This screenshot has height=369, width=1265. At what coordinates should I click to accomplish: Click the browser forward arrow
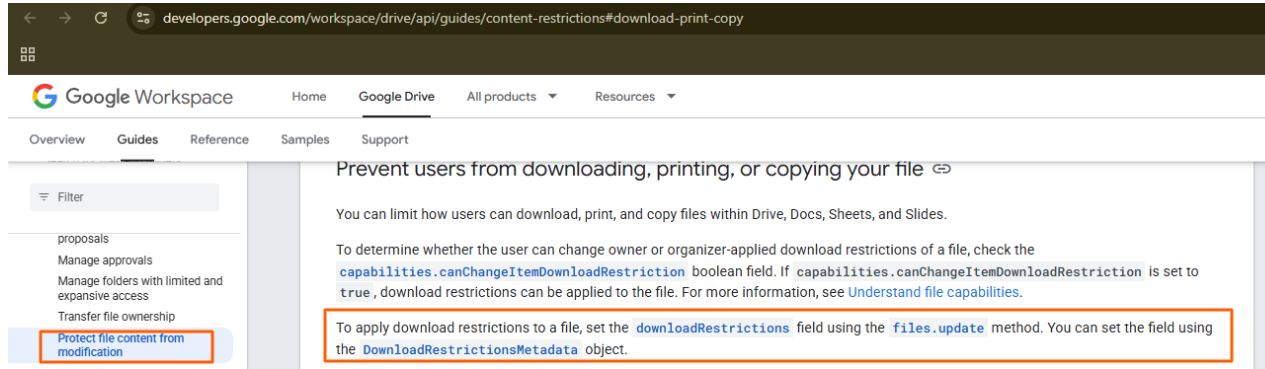[x=64, y=18]
